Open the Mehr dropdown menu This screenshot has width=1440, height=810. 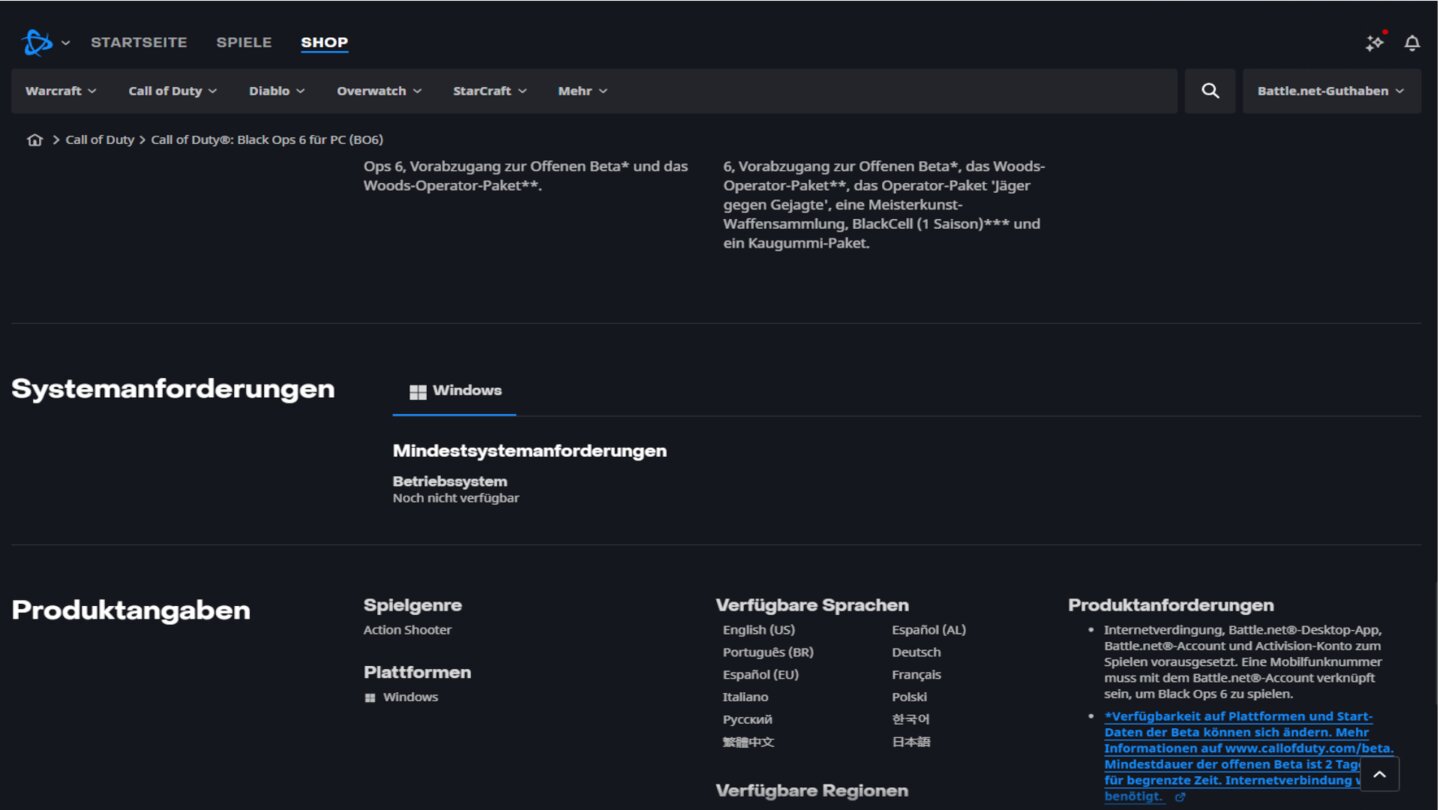coord(582,91)
